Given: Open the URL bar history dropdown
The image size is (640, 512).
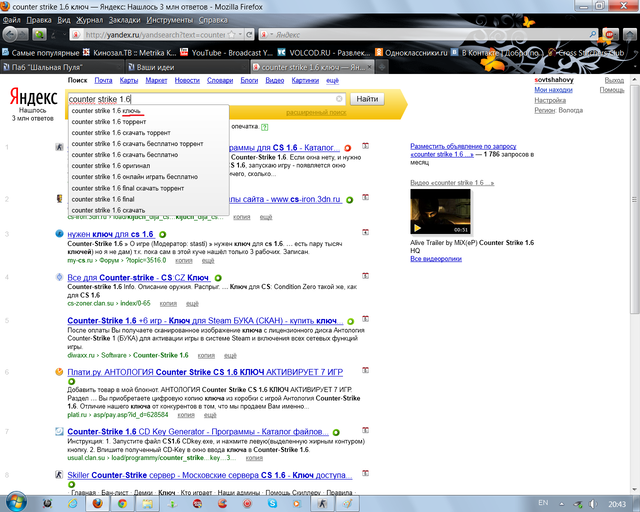Looking at the screenshot, I should tap(240, 35).
